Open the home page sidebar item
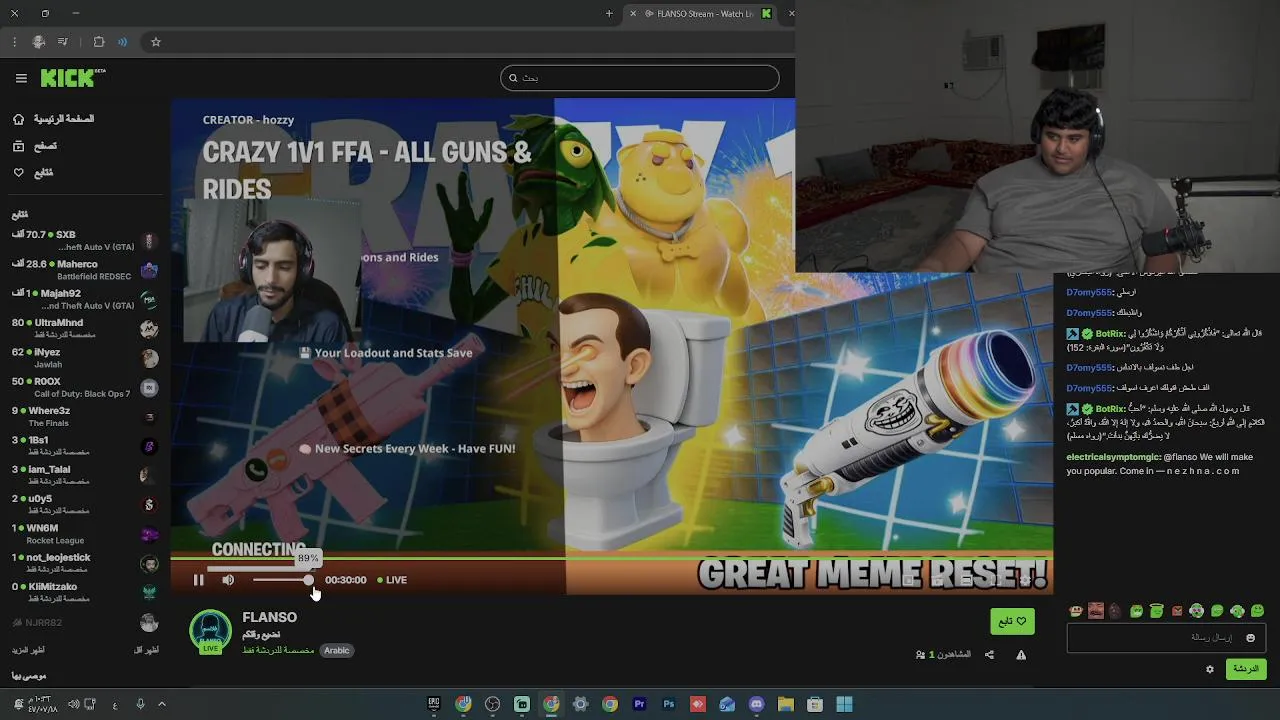 tap(53, 119)
